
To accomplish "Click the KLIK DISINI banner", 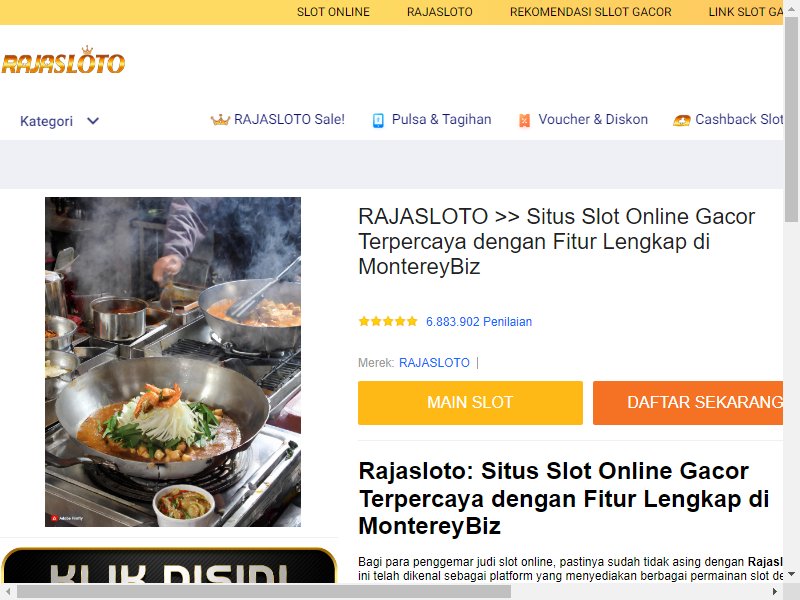I will (x=169, y=565).
